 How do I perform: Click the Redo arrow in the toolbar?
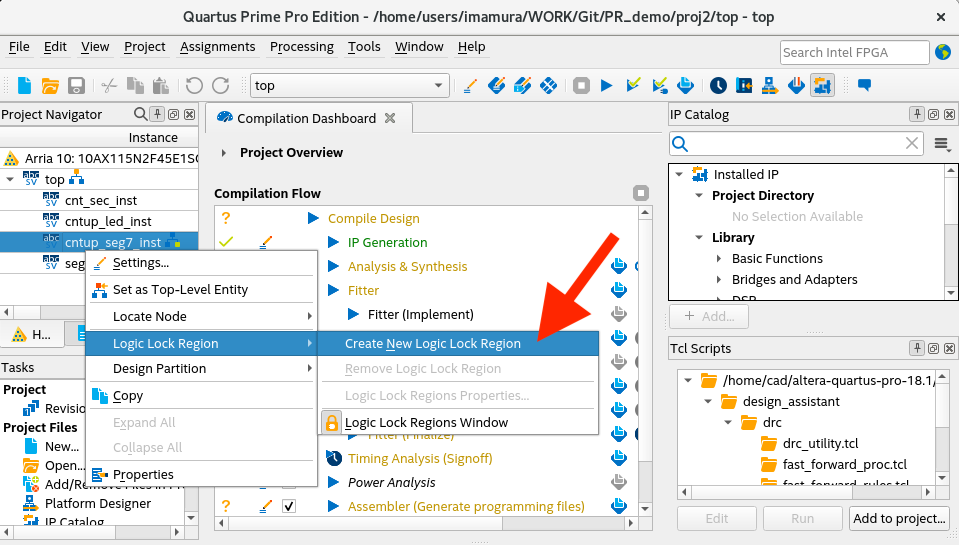click(x=220, y=85)
